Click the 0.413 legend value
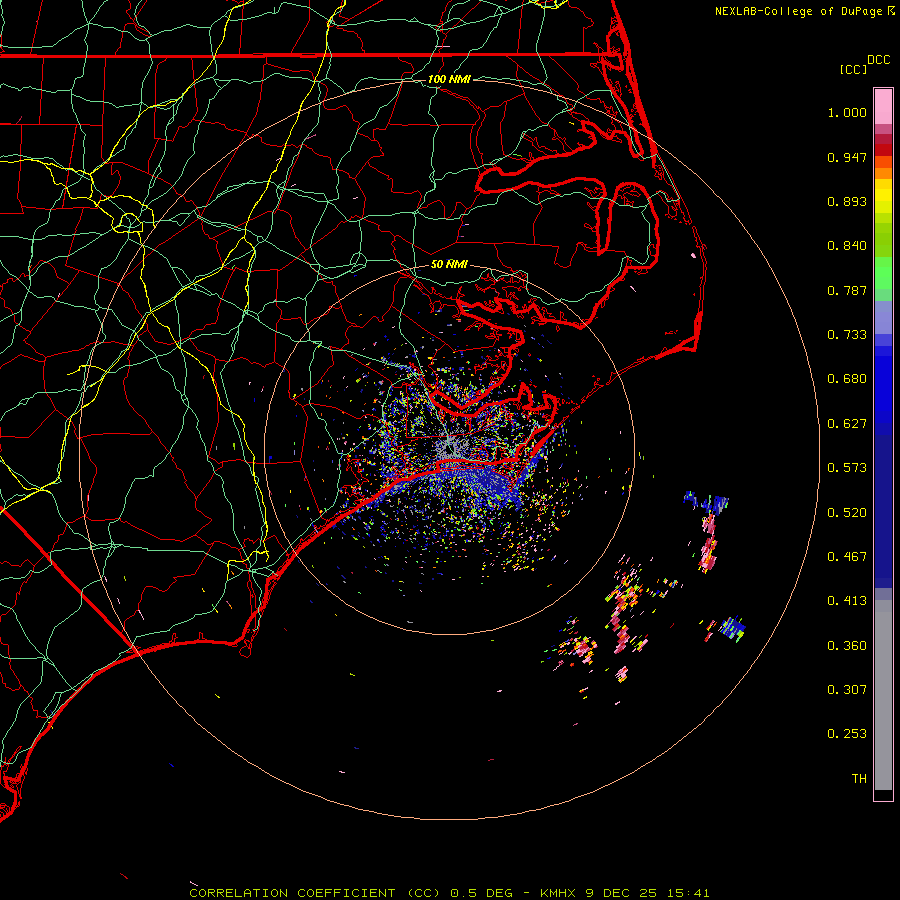This screenshot has height=900, width=900. click(847, 601)
